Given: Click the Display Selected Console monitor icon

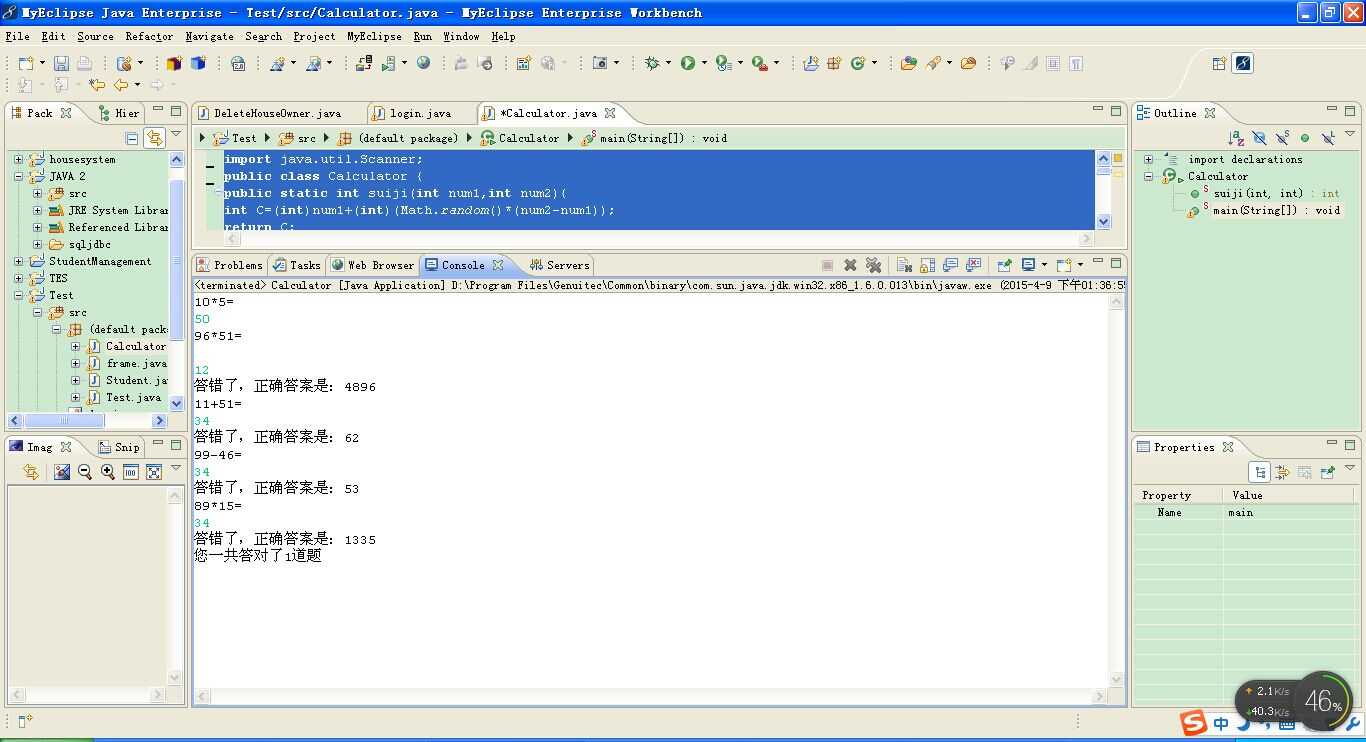Looking at the screenshot, I should [x=1028, y=265].
